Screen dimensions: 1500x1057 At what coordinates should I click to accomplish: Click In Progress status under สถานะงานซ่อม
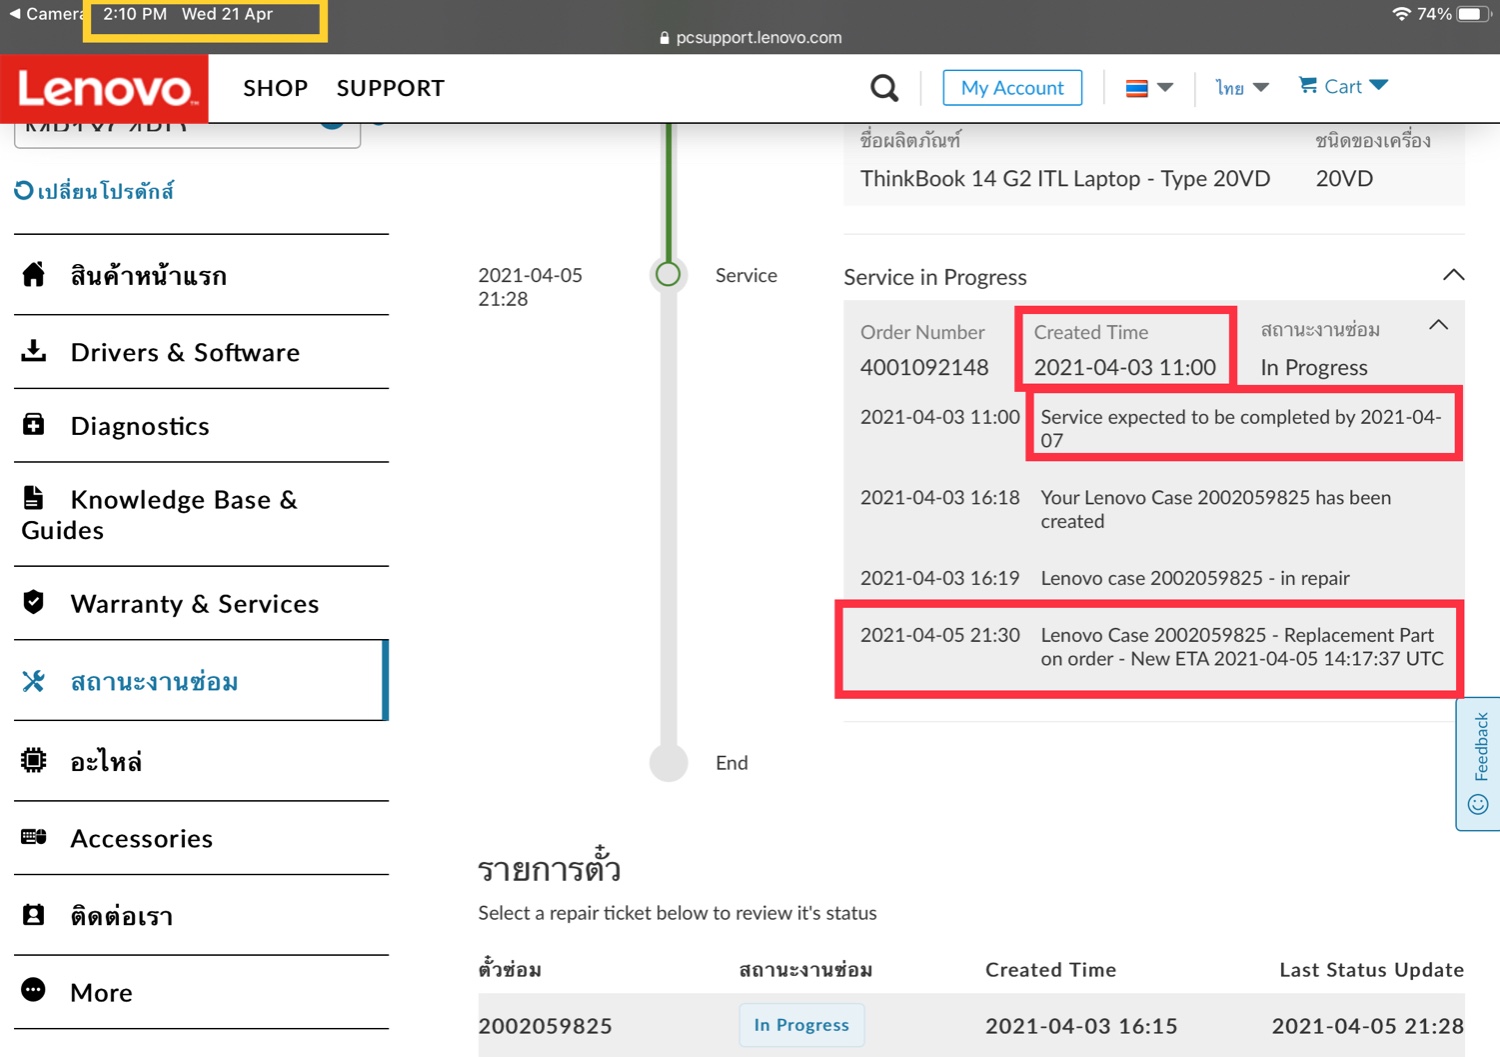tap(1314, 367)
